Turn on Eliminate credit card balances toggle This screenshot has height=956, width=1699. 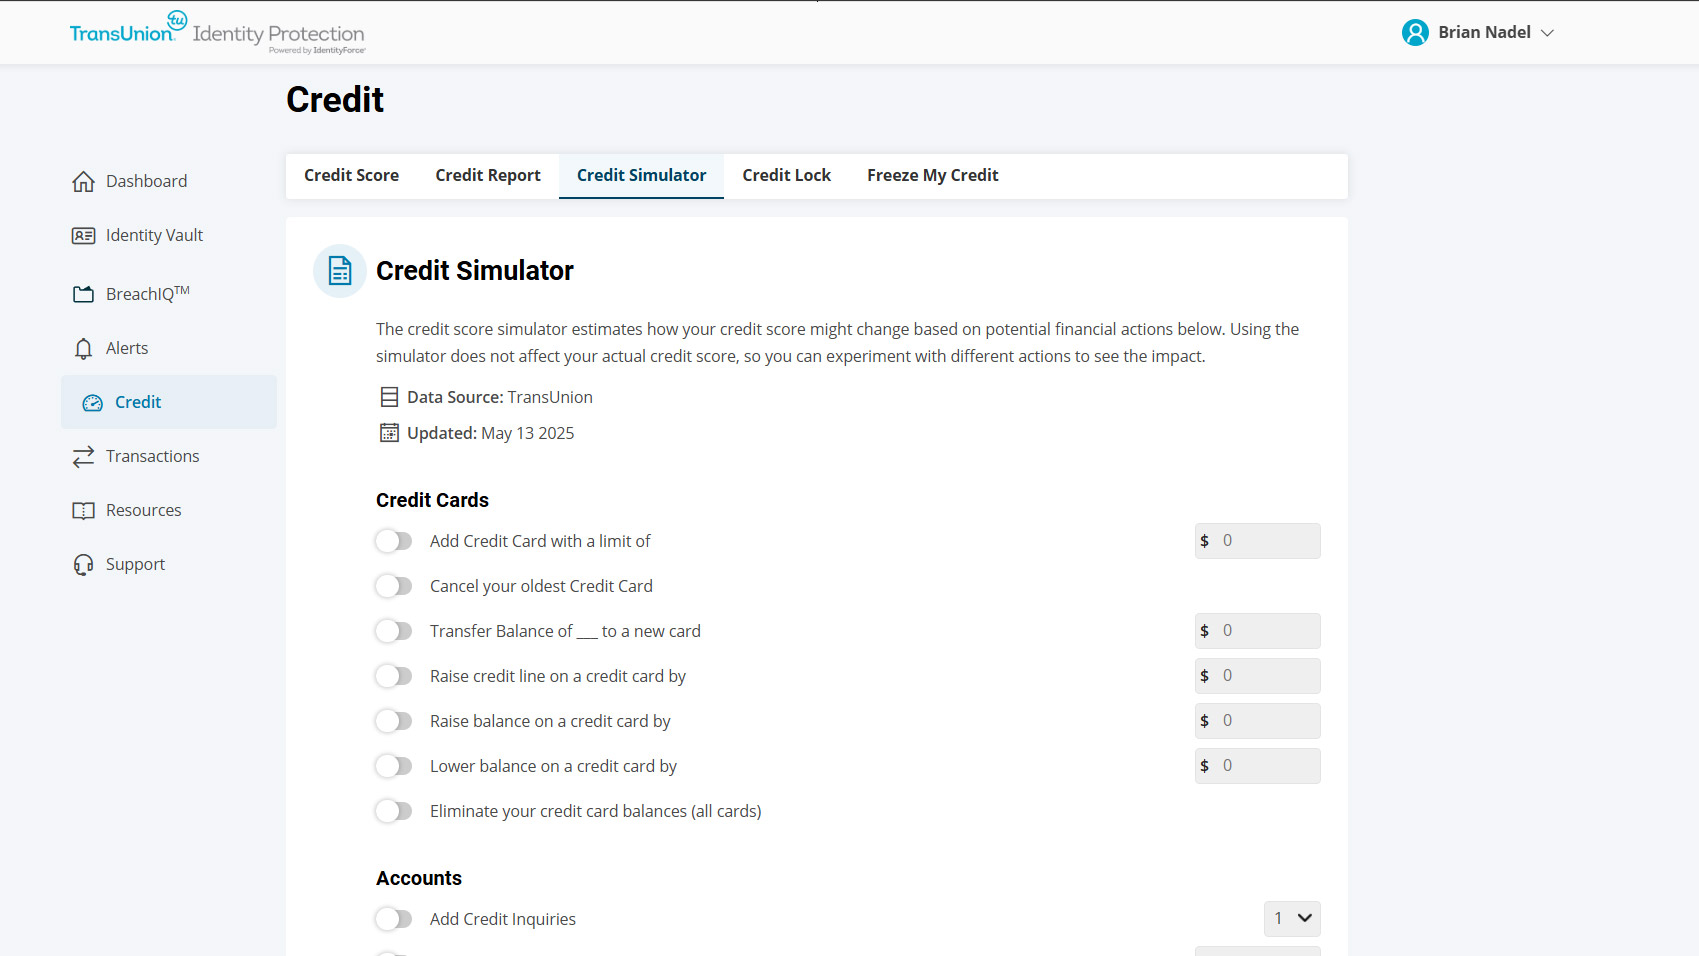pos(394,811)
